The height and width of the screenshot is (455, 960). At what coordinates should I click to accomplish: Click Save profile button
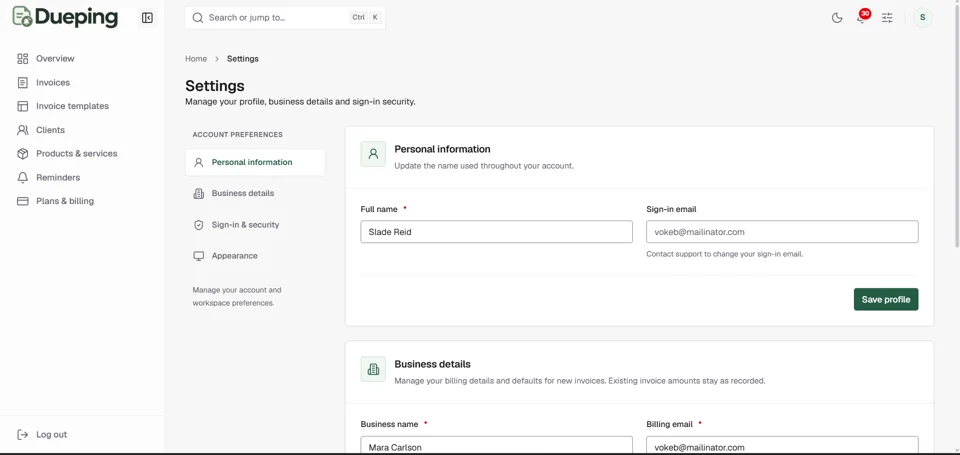click(886, 299)
